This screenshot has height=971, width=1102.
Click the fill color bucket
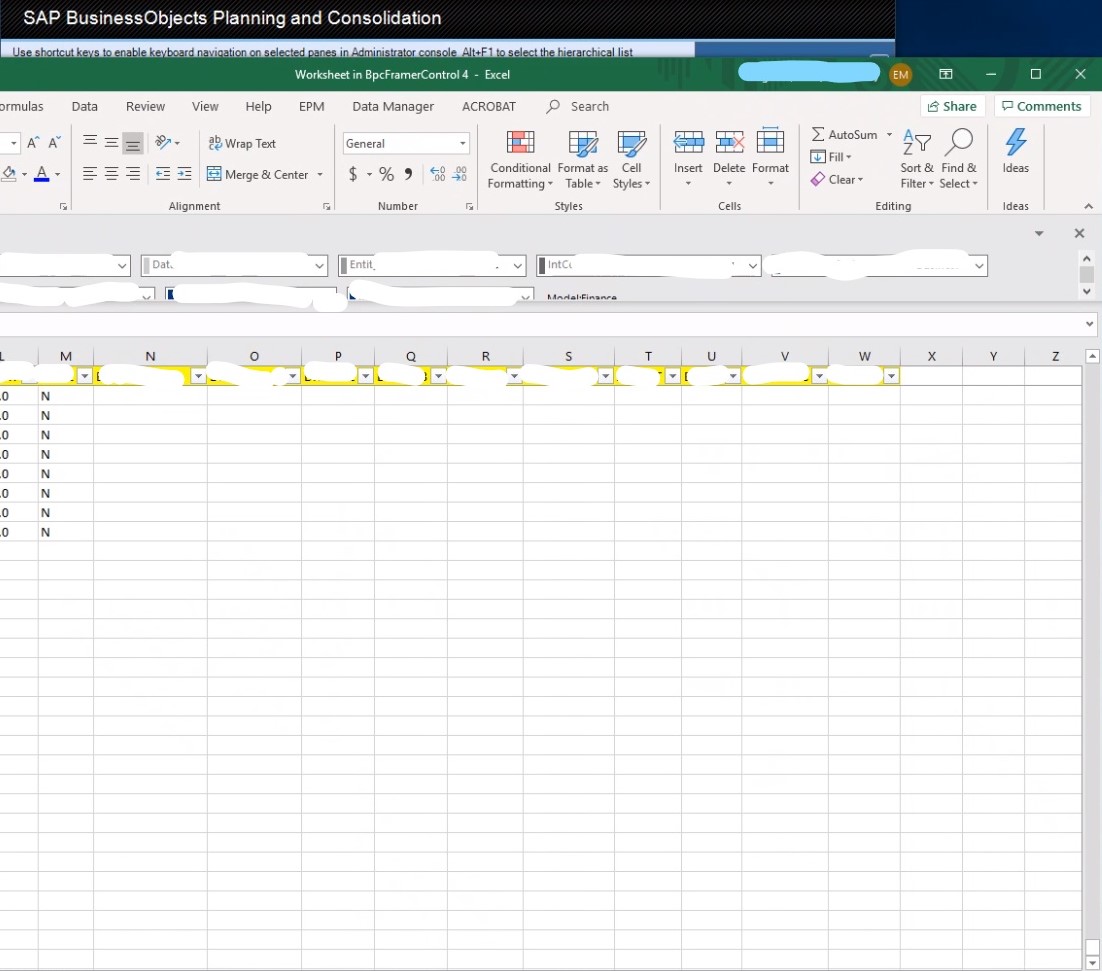pos(8,174)
